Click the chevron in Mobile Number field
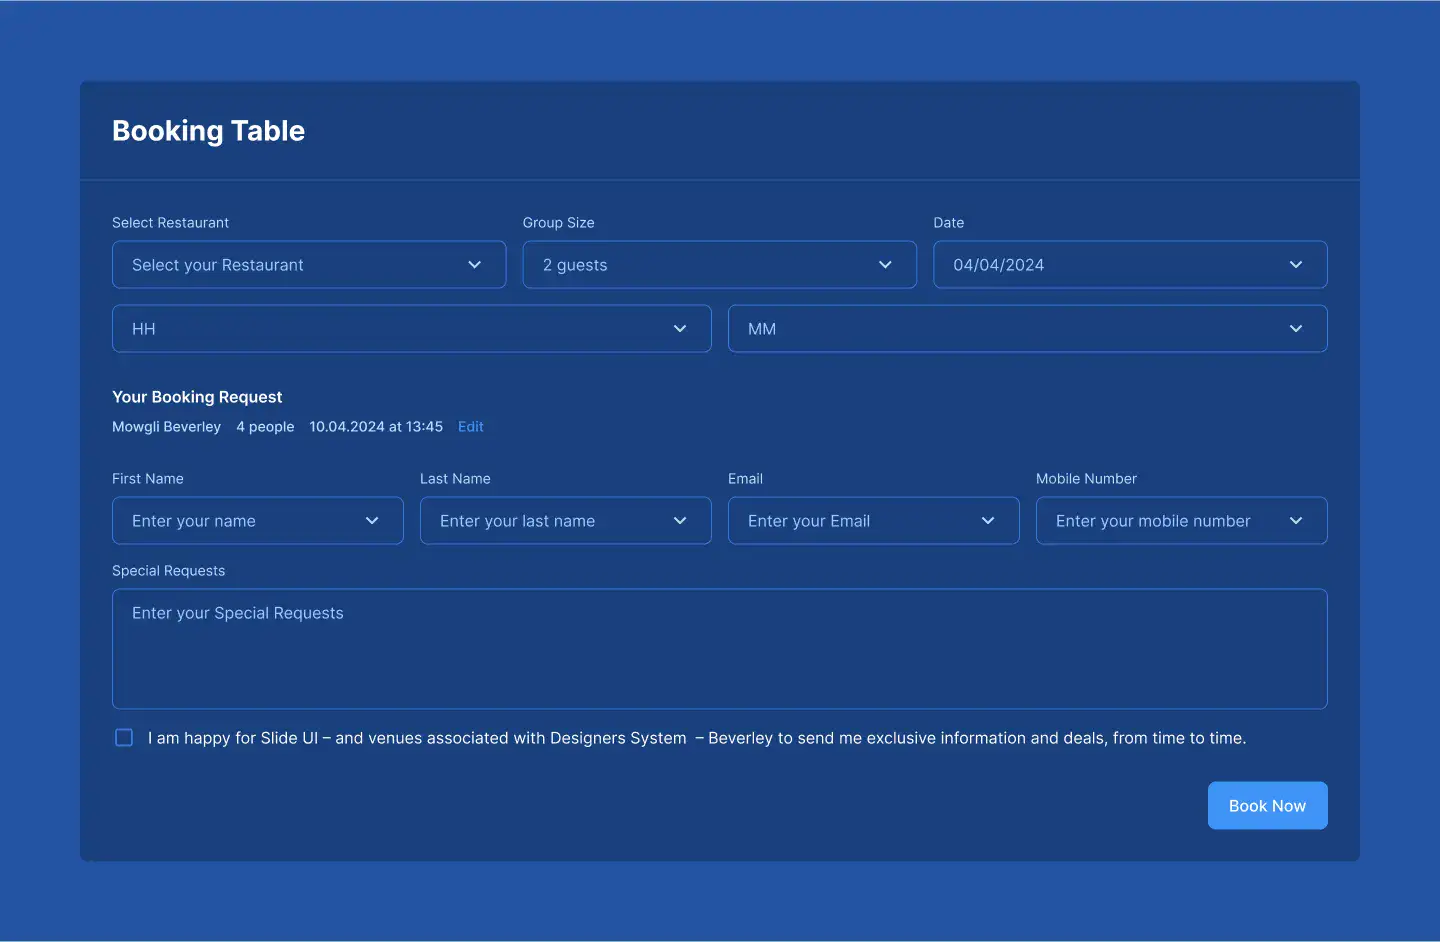1440x942 pixels. click(x=1296, y=521)
